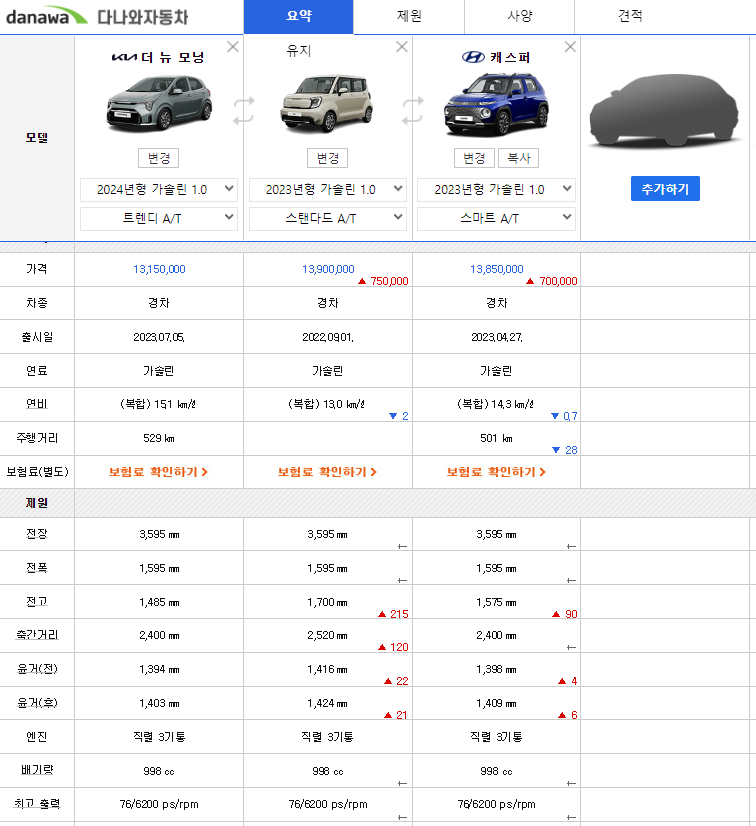Screen dimensions: 756x826
Task: Remove the Kia Morning column with X
Action: click(x=233, y=47)
